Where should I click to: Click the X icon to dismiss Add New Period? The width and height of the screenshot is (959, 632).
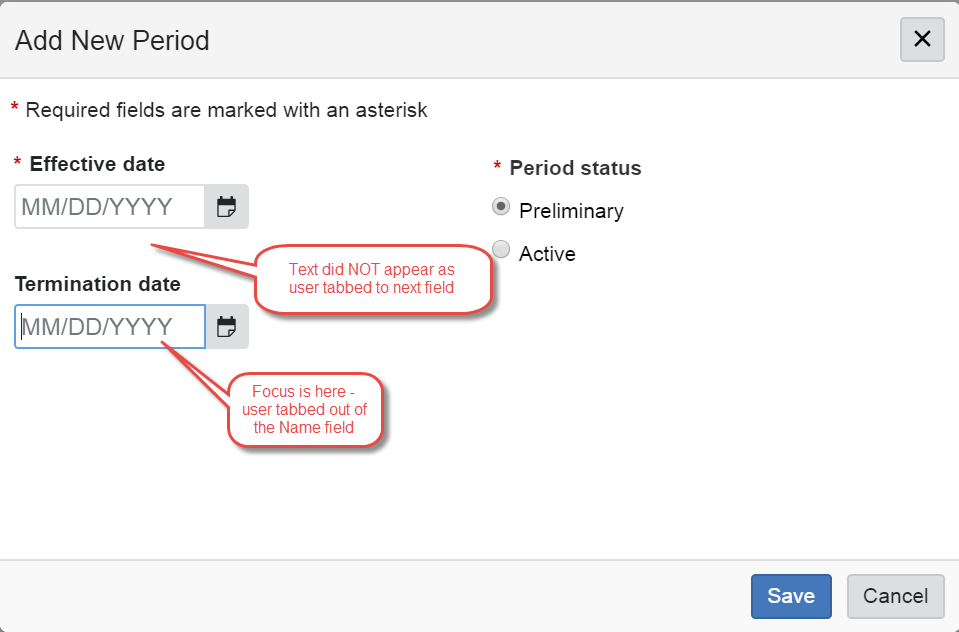[921, 40]
